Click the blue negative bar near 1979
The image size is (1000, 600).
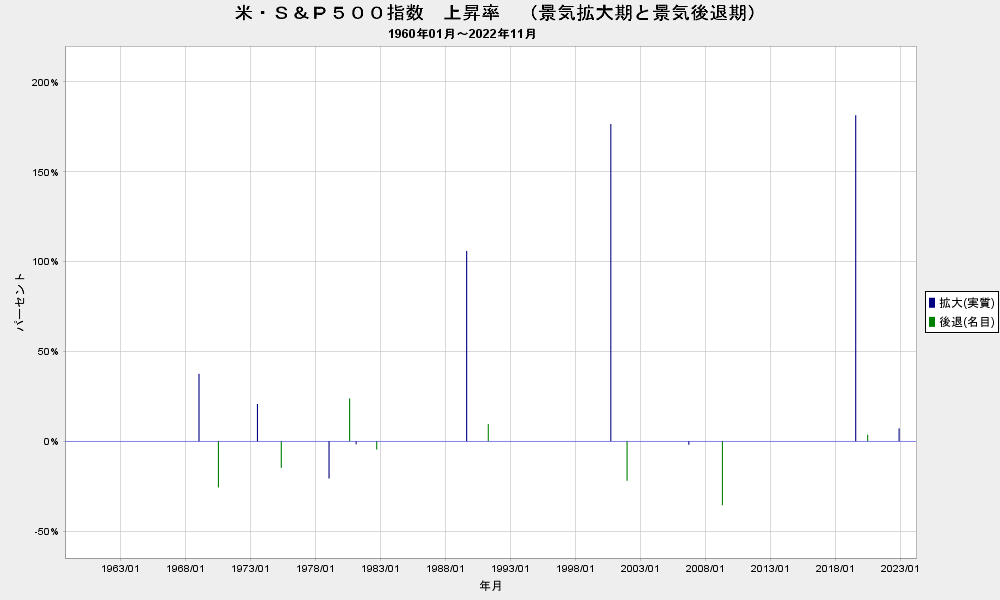[329, 460]
